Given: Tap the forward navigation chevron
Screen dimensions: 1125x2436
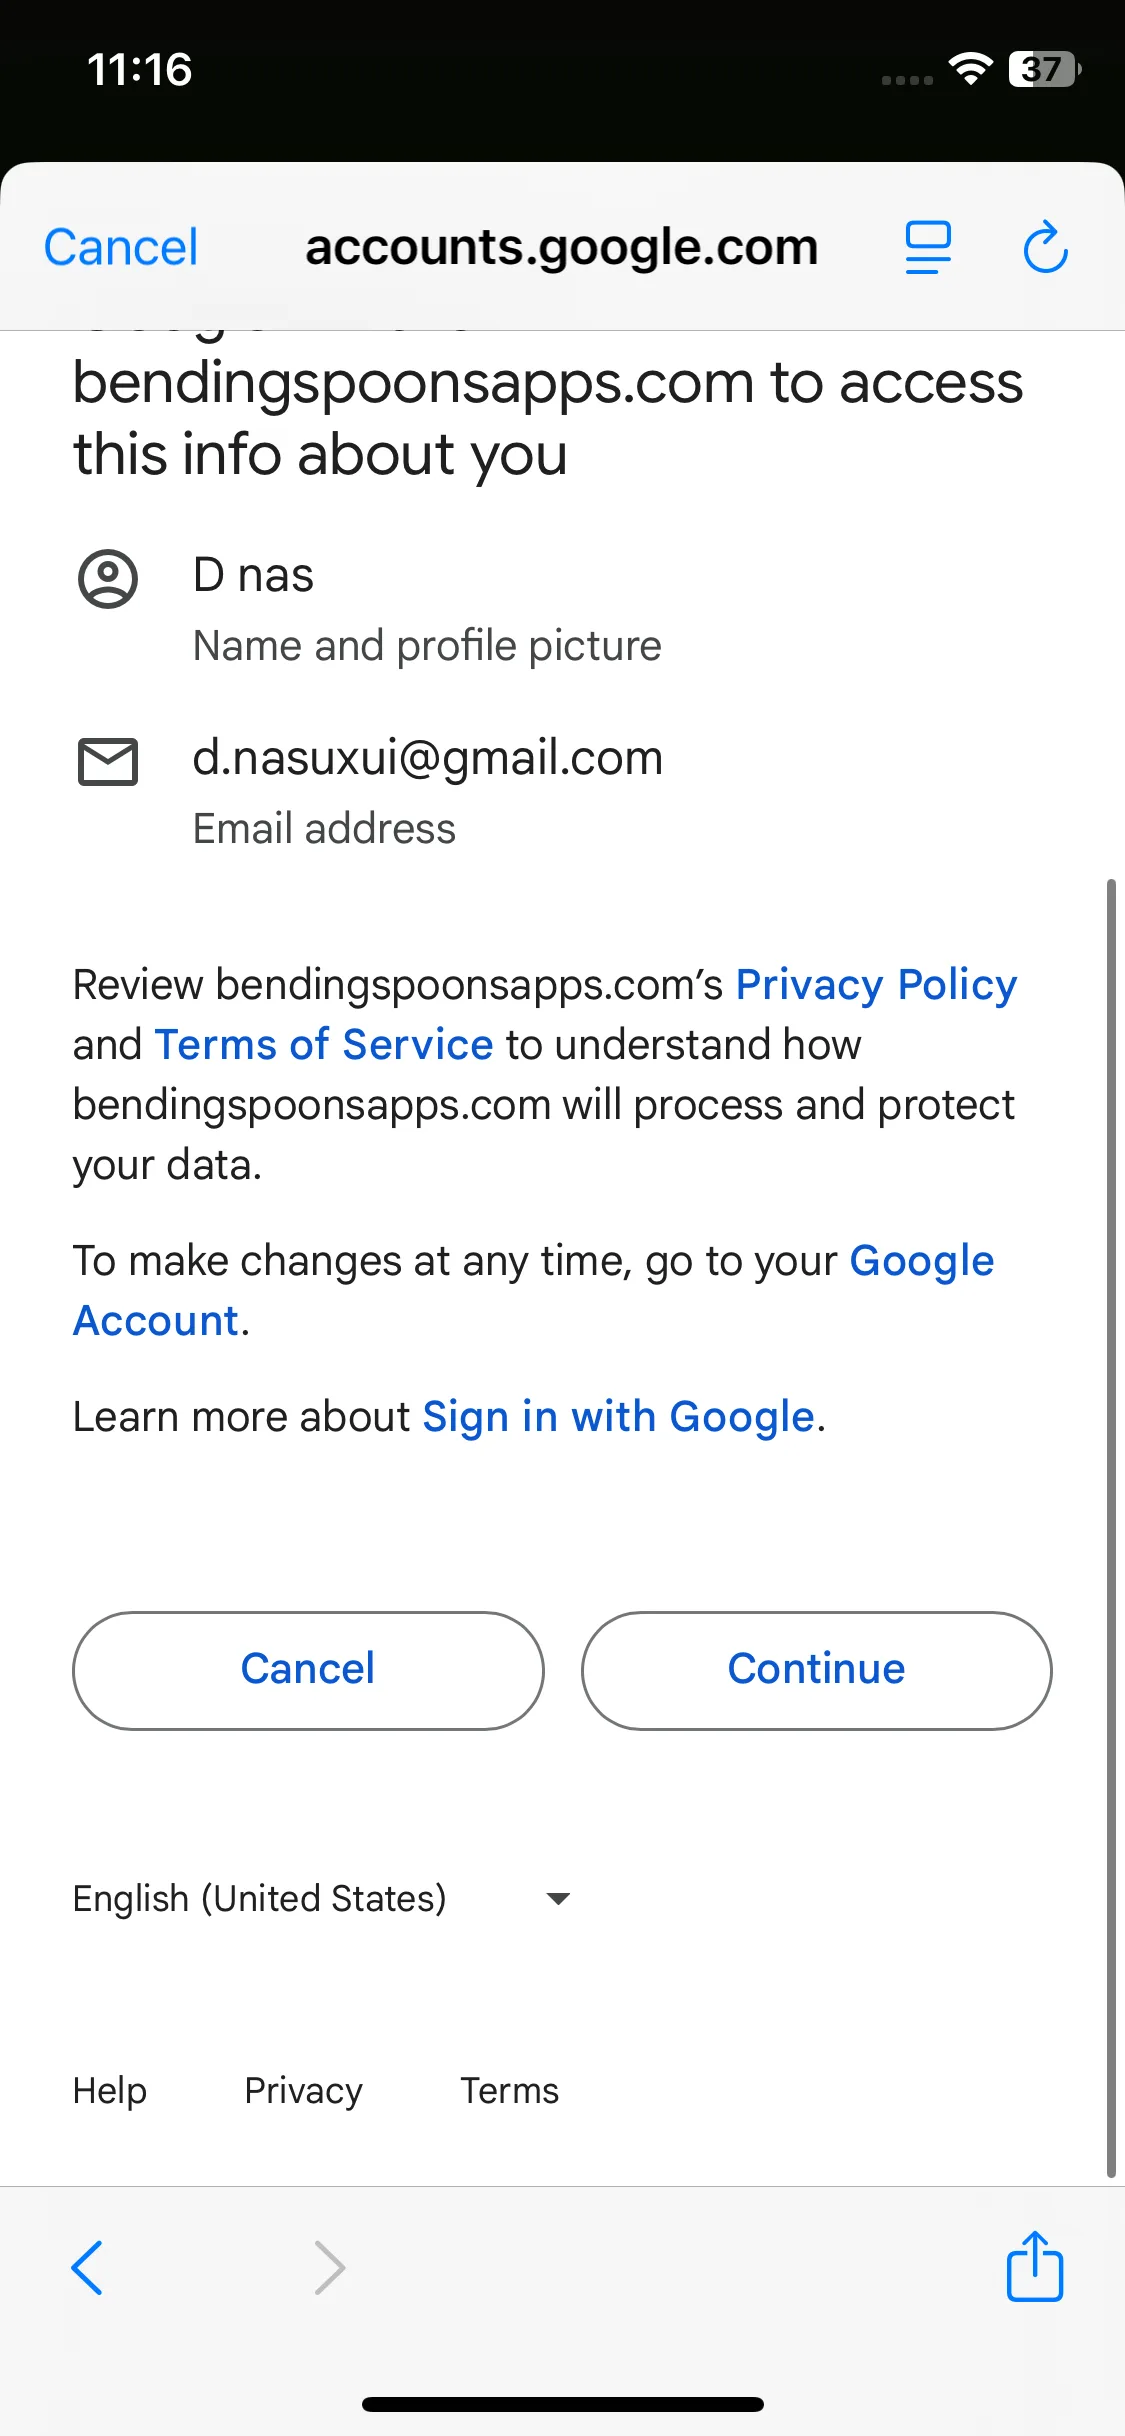Looking at the screenshot, I should point(329,2267).
